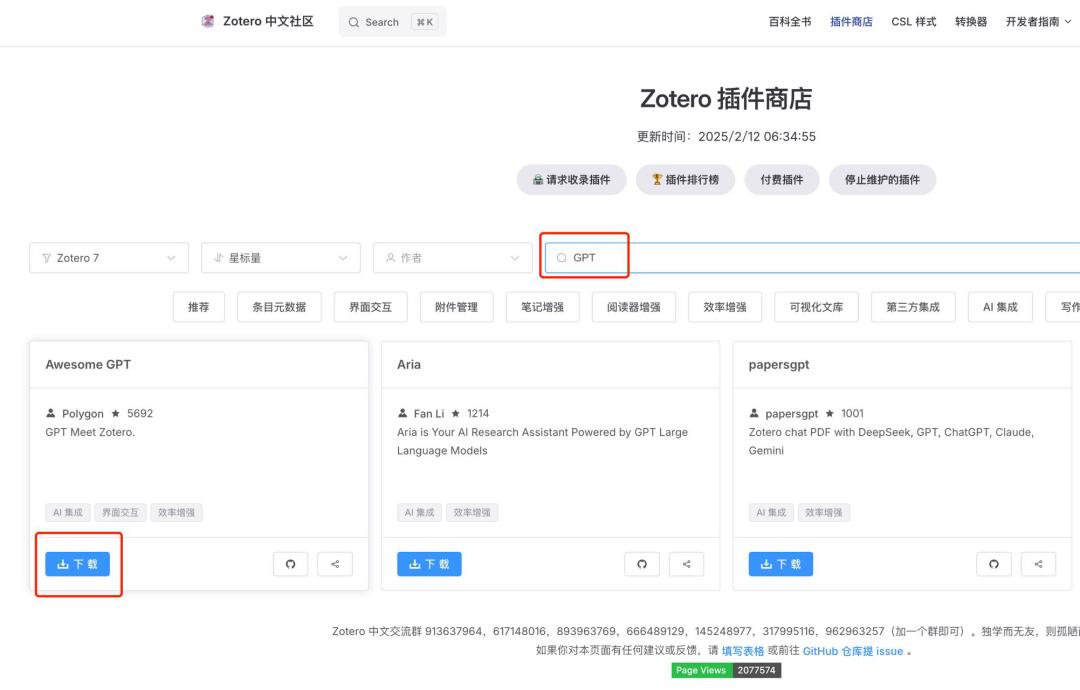1080x690 pixels.
Task: Click the Aria card title
Action: click(x=408, y=364)
